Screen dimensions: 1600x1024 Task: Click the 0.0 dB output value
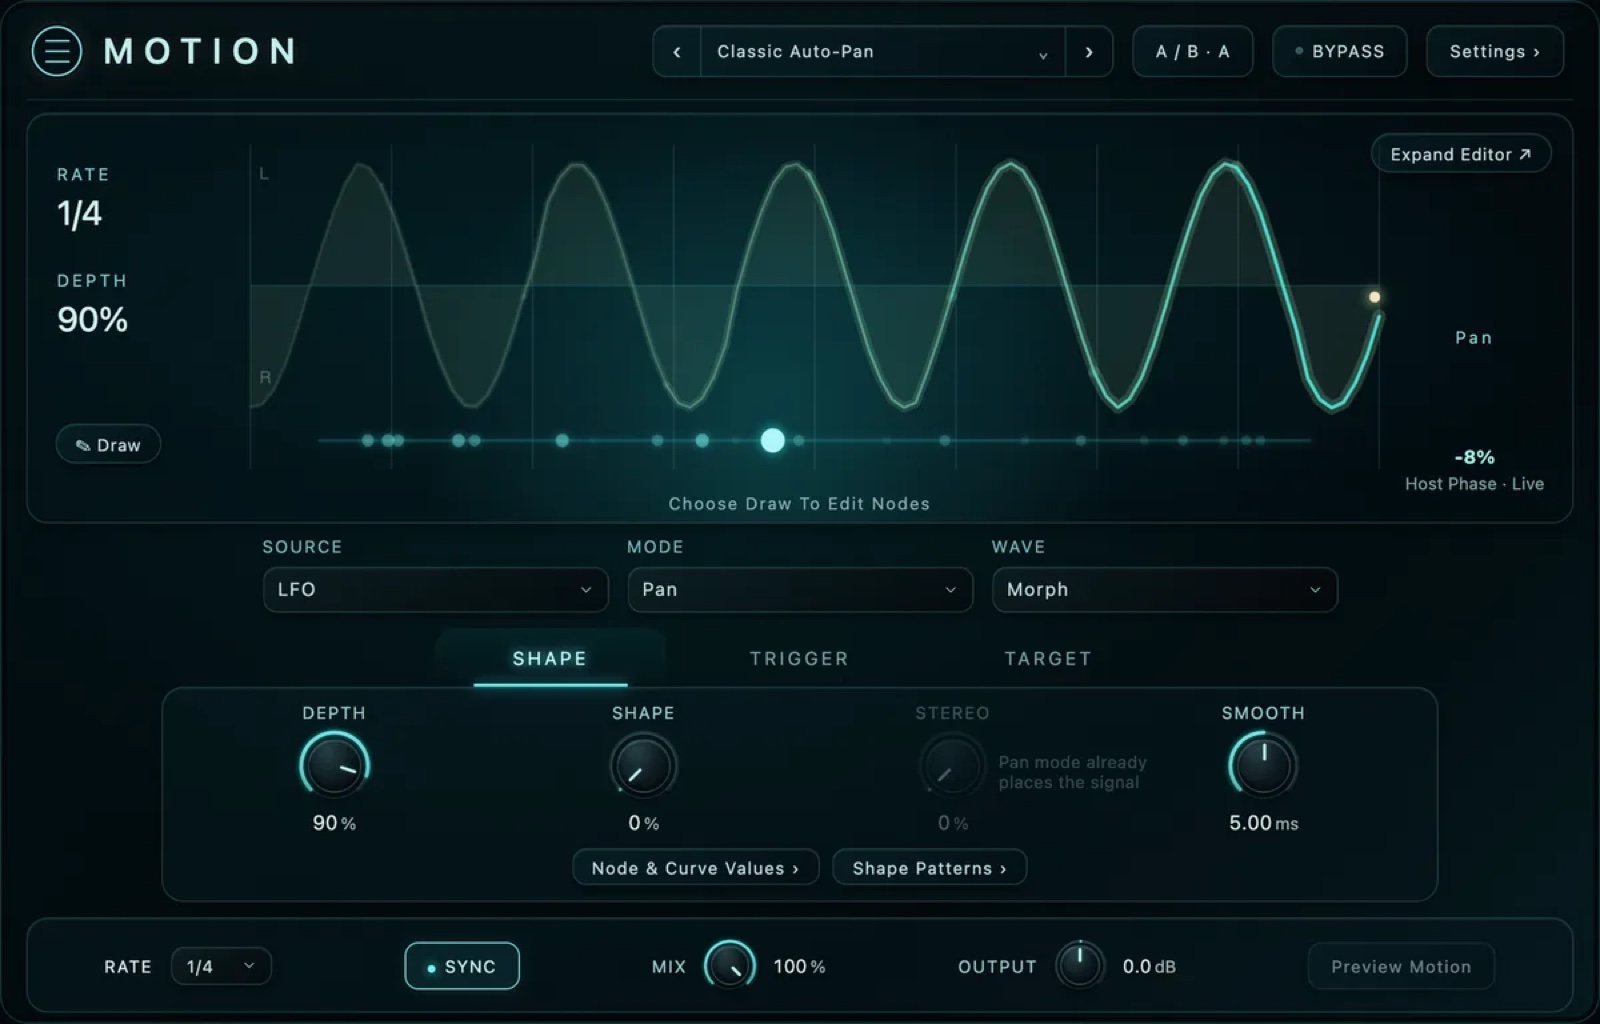(x=1149, y=966)
